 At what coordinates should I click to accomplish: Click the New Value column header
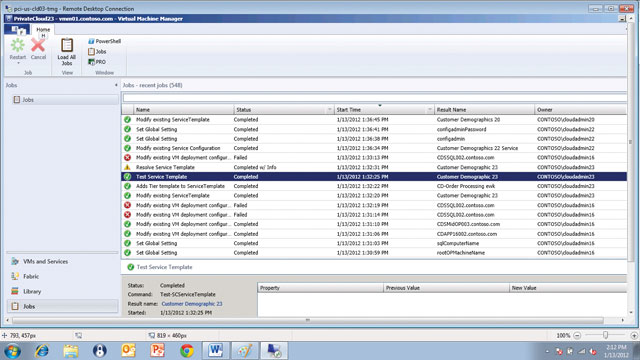pyautogui.click(x=568, y=288)
